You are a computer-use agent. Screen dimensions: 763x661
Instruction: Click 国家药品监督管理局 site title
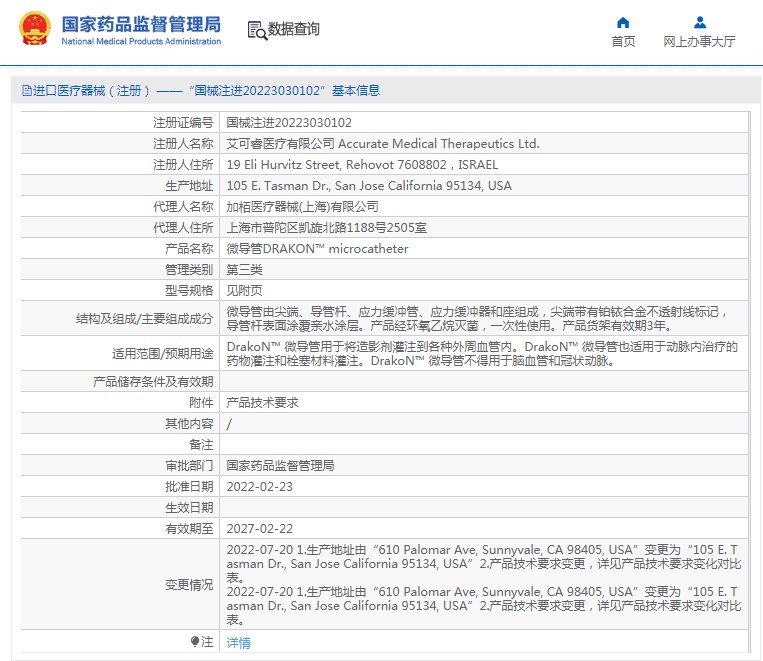click(141, 24)
